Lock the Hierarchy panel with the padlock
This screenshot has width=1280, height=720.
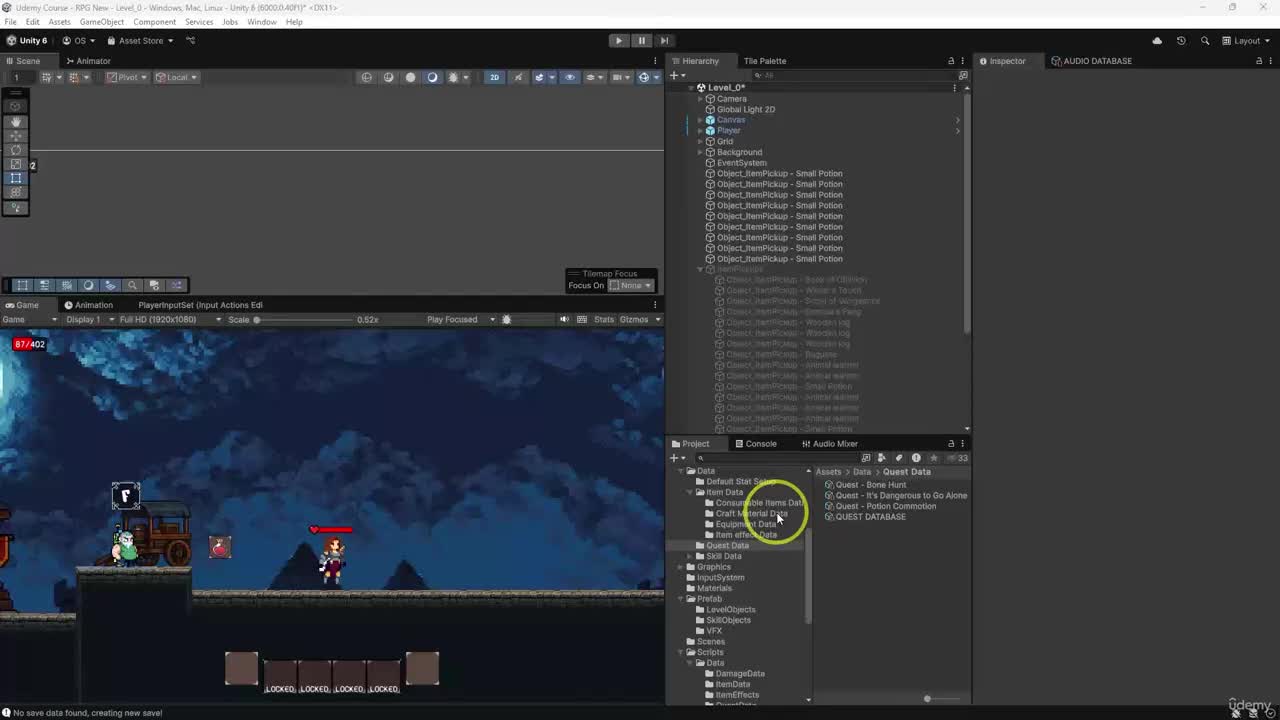pyautogui.click(x=951, y=61)
